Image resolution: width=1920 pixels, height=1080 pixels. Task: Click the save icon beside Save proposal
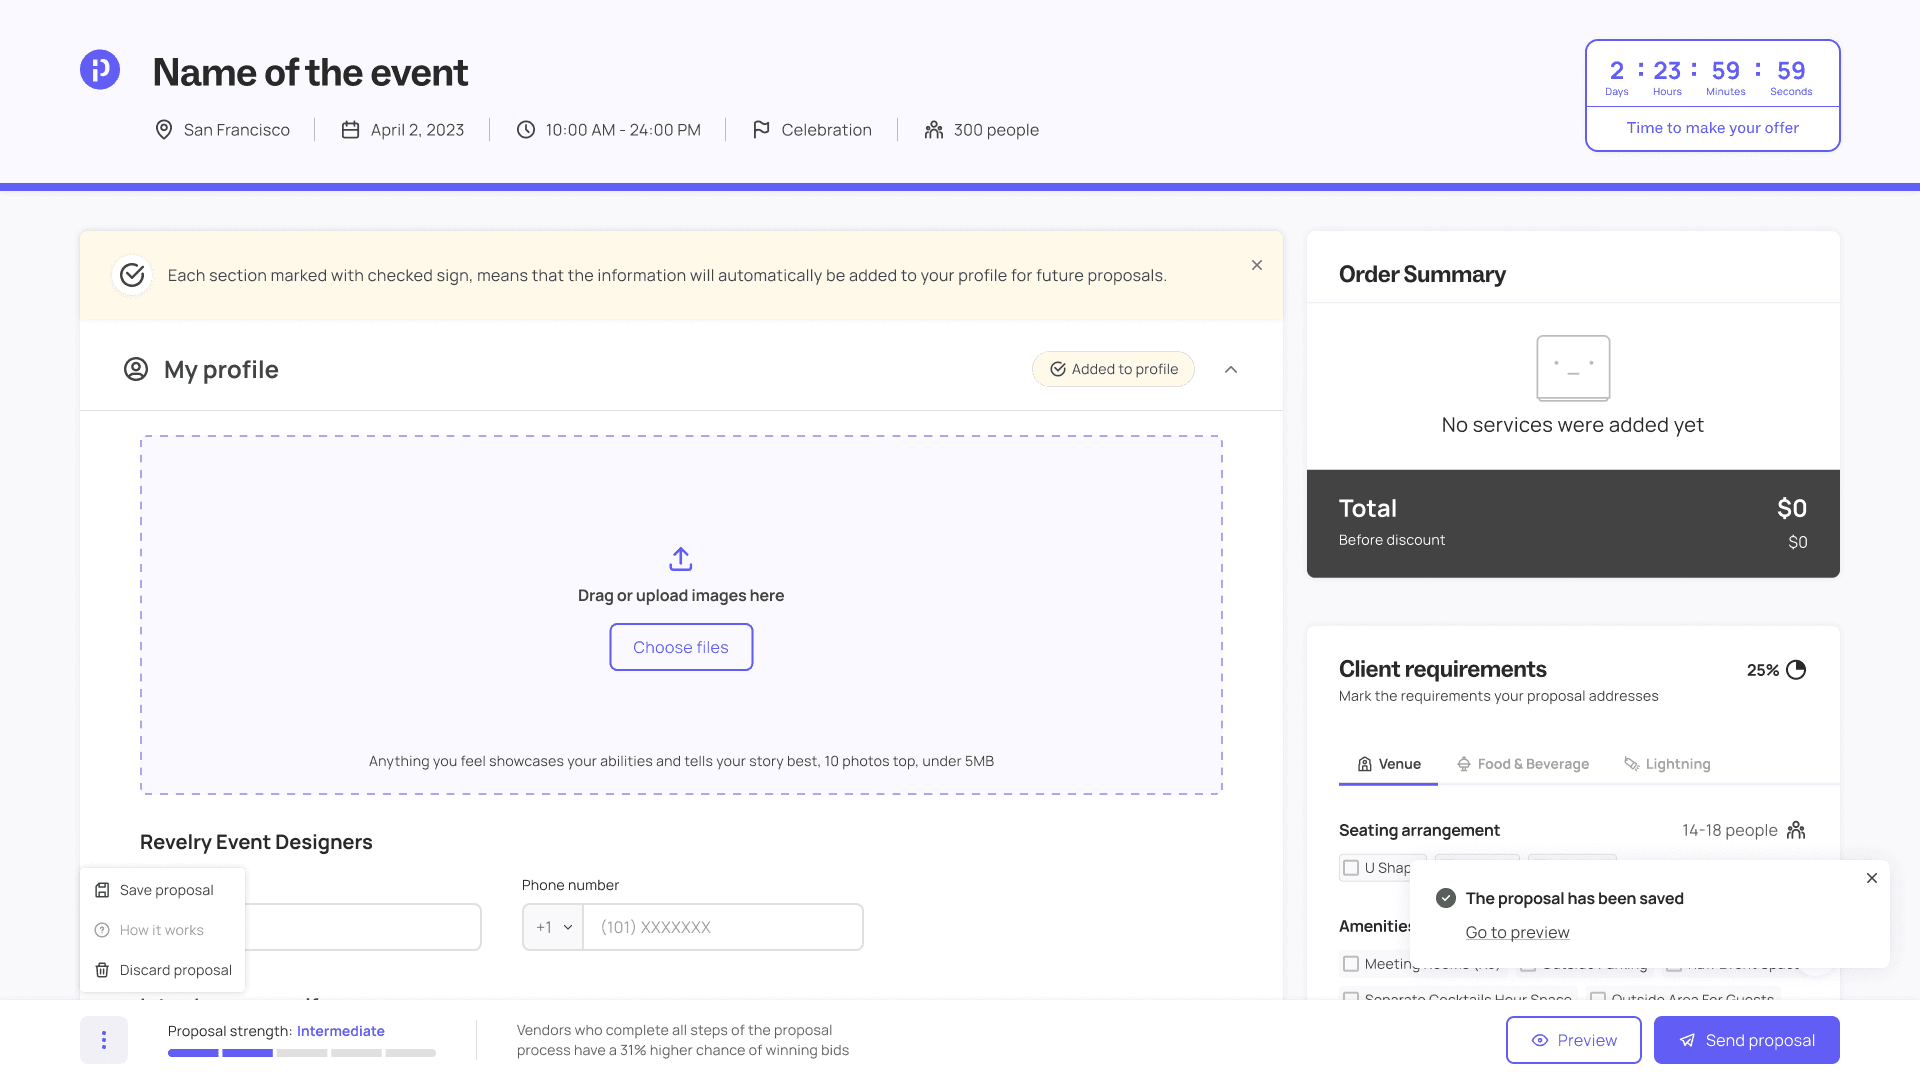[102, 890]
